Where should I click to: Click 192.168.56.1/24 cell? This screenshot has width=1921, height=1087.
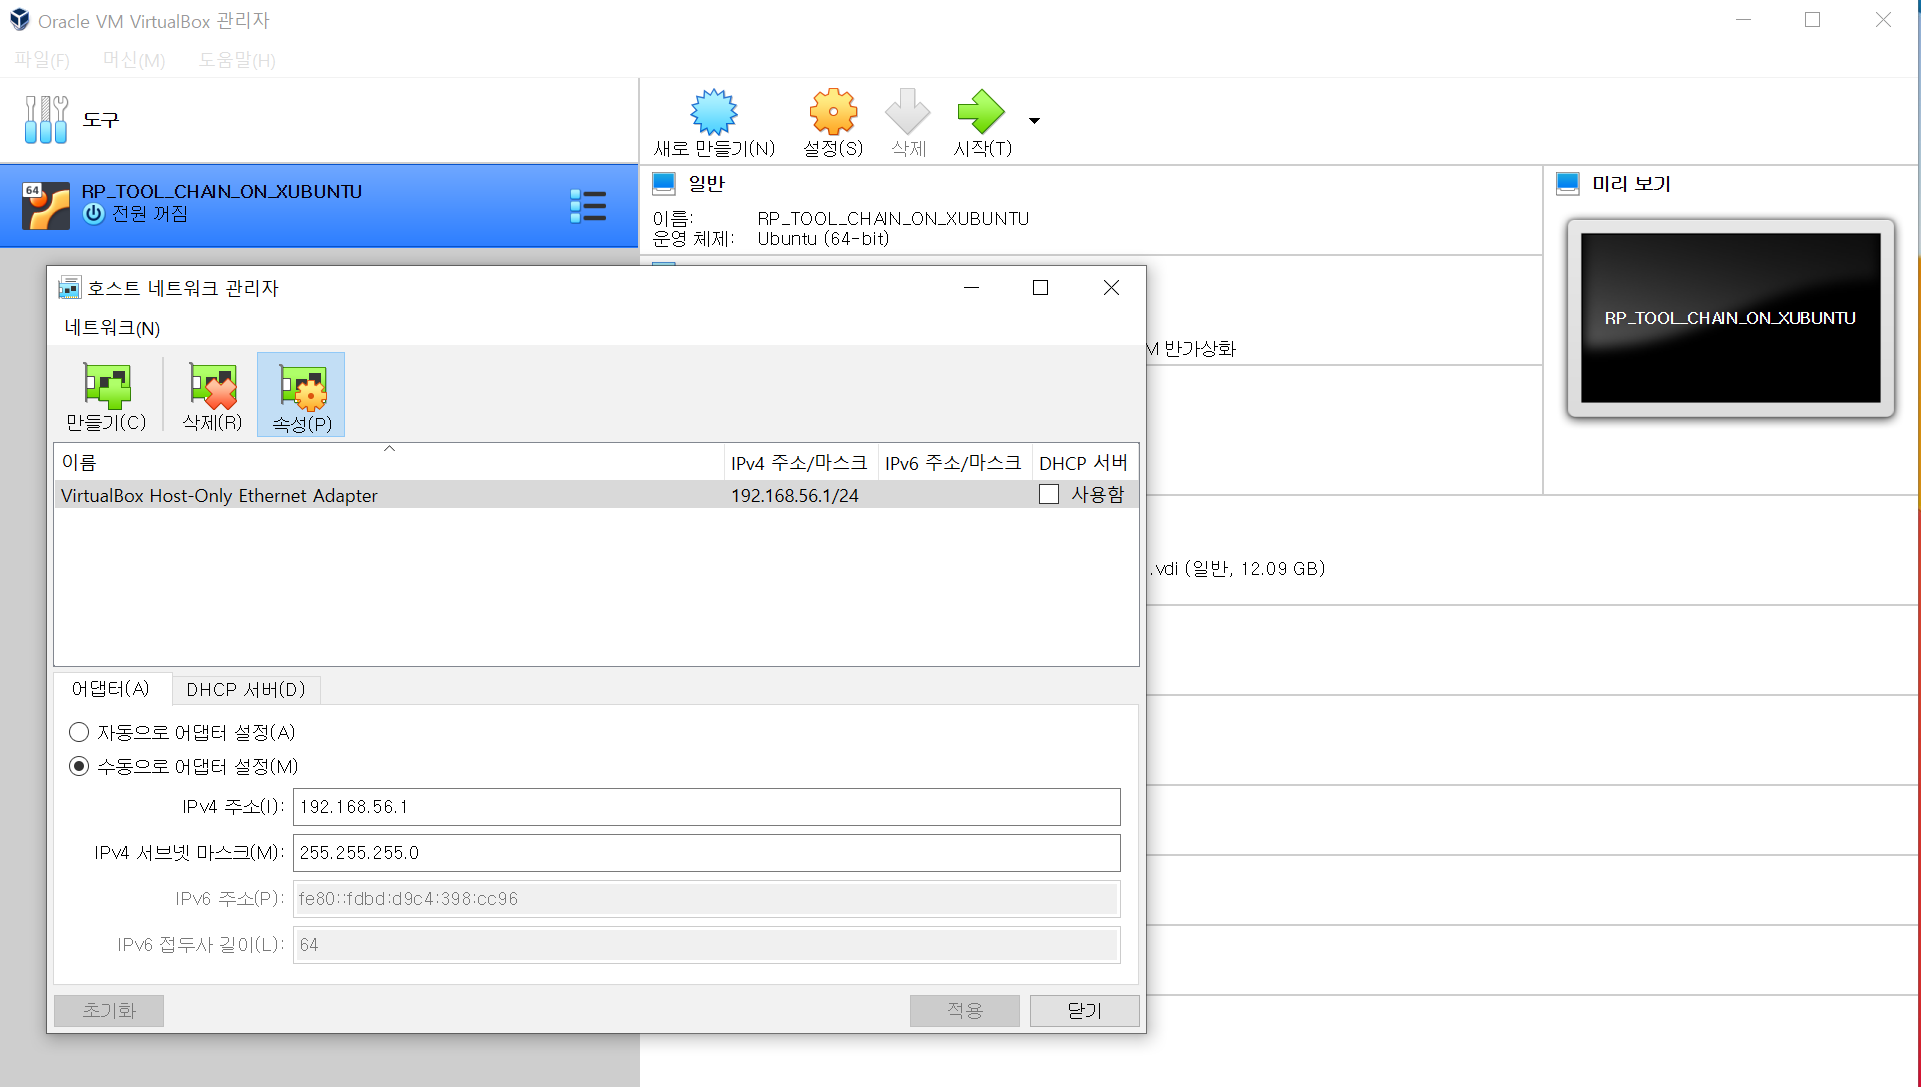point(795,495)
